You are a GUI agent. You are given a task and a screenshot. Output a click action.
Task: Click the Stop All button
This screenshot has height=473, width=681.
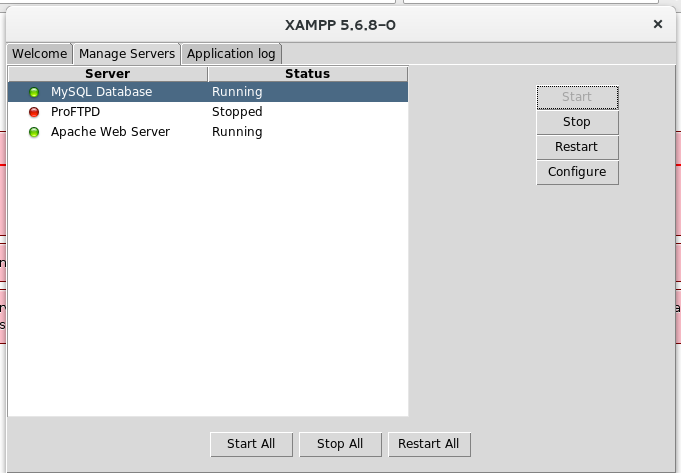click(x=340, y=444)
